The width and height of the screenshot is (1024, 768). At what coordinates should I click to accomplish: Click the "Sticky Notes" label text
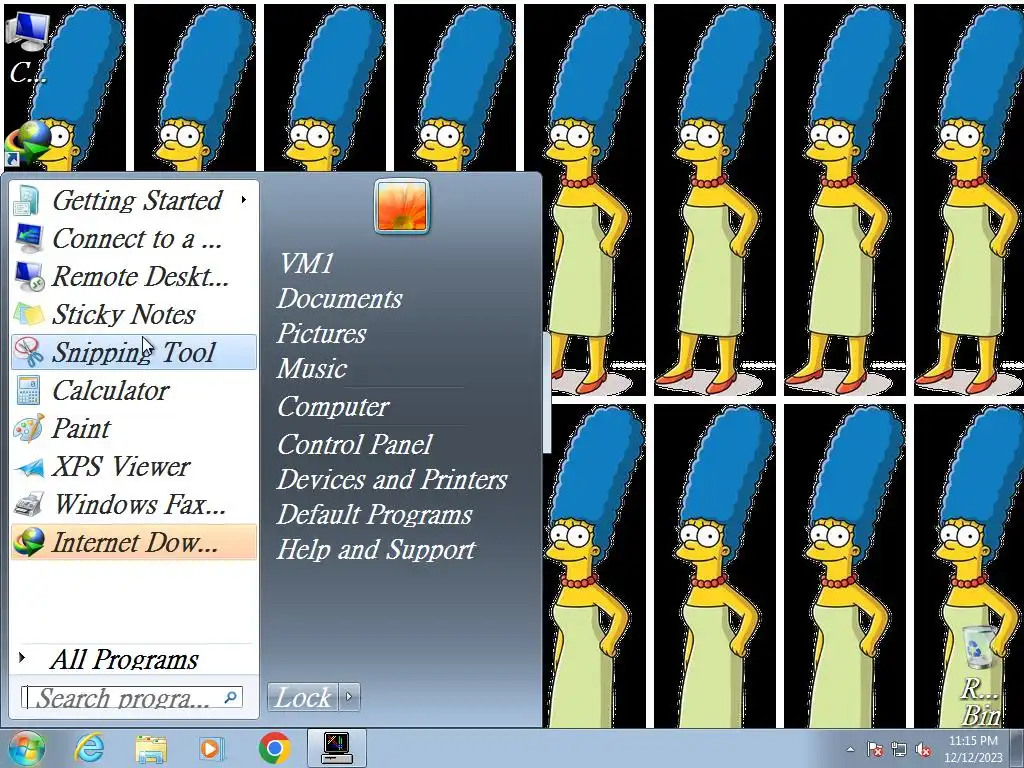124,314
